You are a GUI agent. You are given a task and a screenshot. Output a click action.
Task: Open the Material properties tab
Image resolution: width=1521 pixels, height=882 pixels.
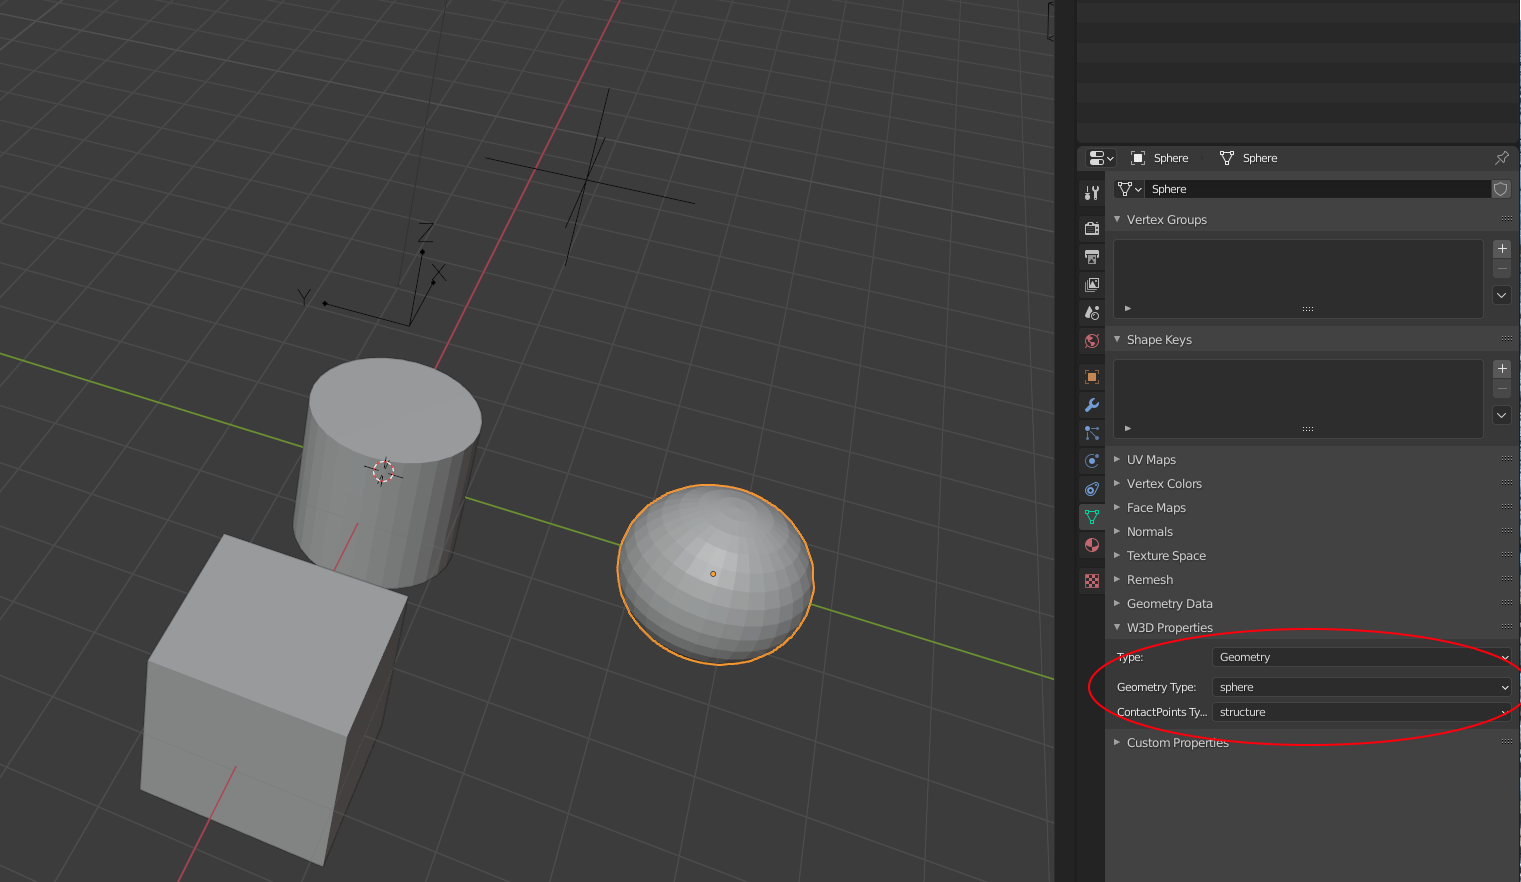click(x=1092, y=545)
